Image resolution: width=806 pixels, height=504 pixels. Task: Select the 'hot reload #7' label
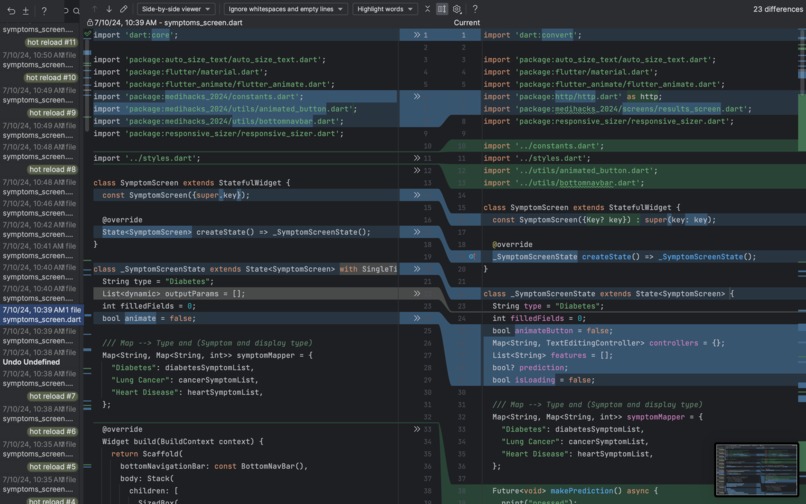[52, 396]
